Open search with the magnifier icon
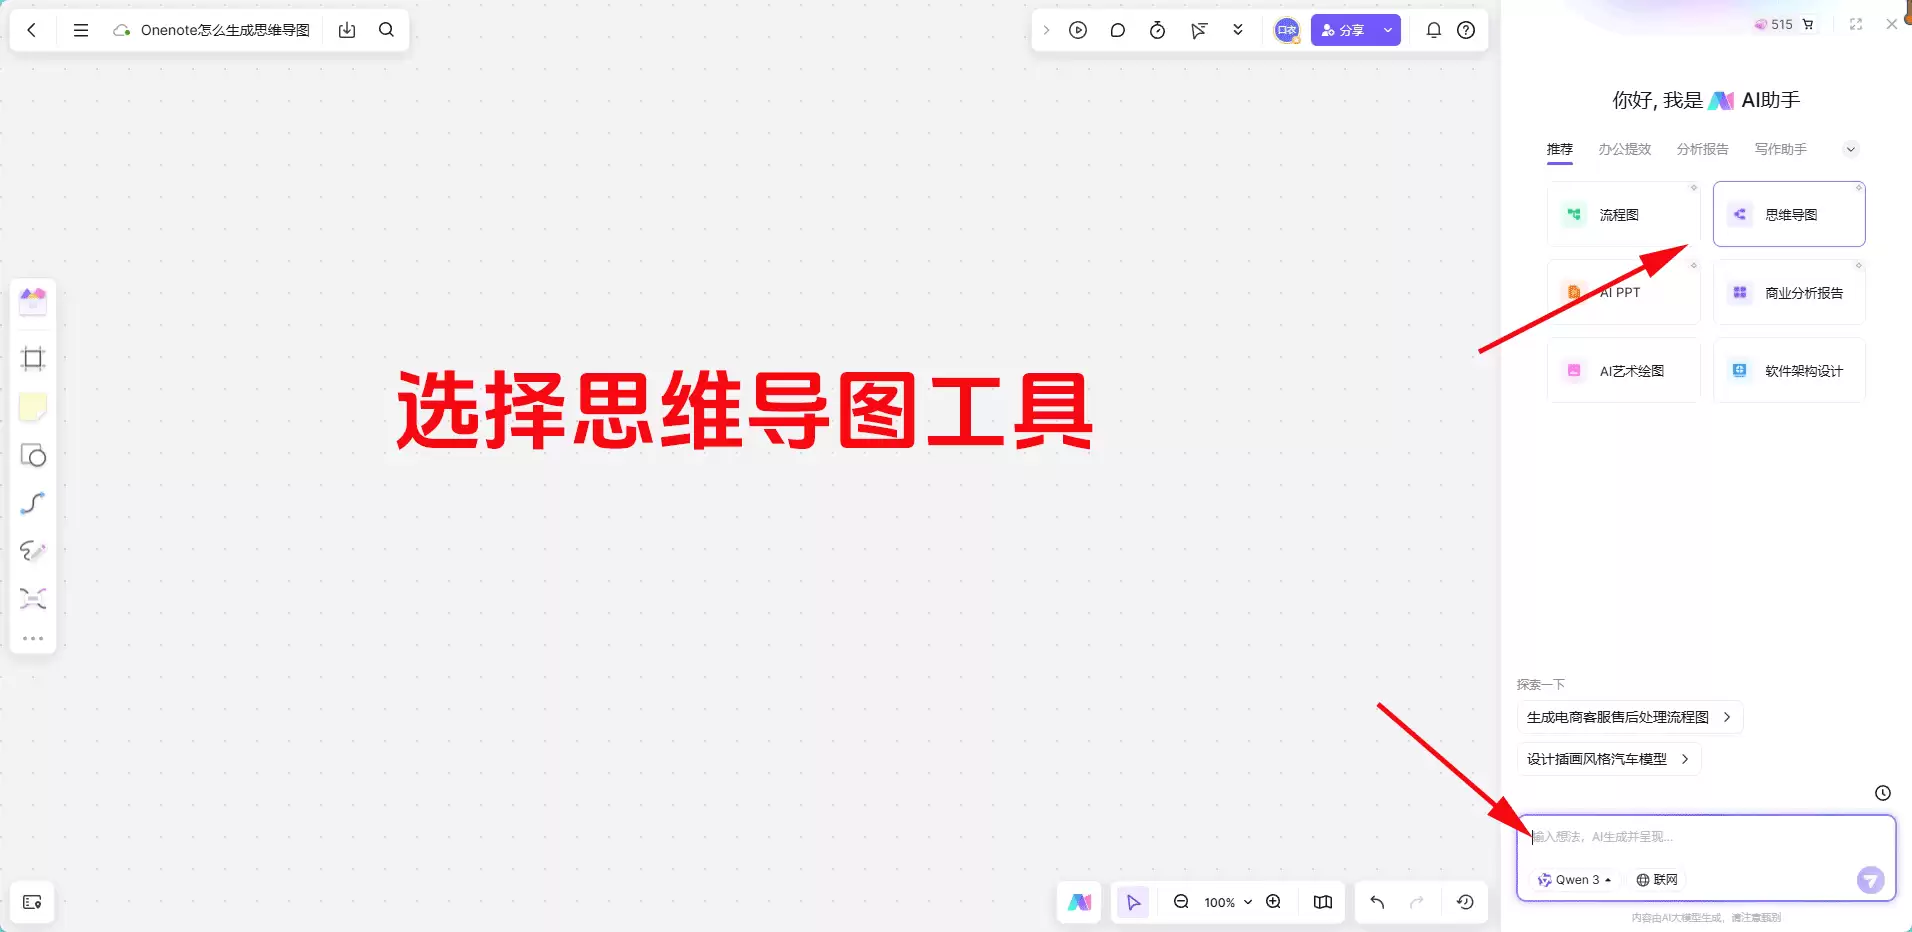Image resolution: width=1912 pixels, height=932 pixels. point(387,30)
